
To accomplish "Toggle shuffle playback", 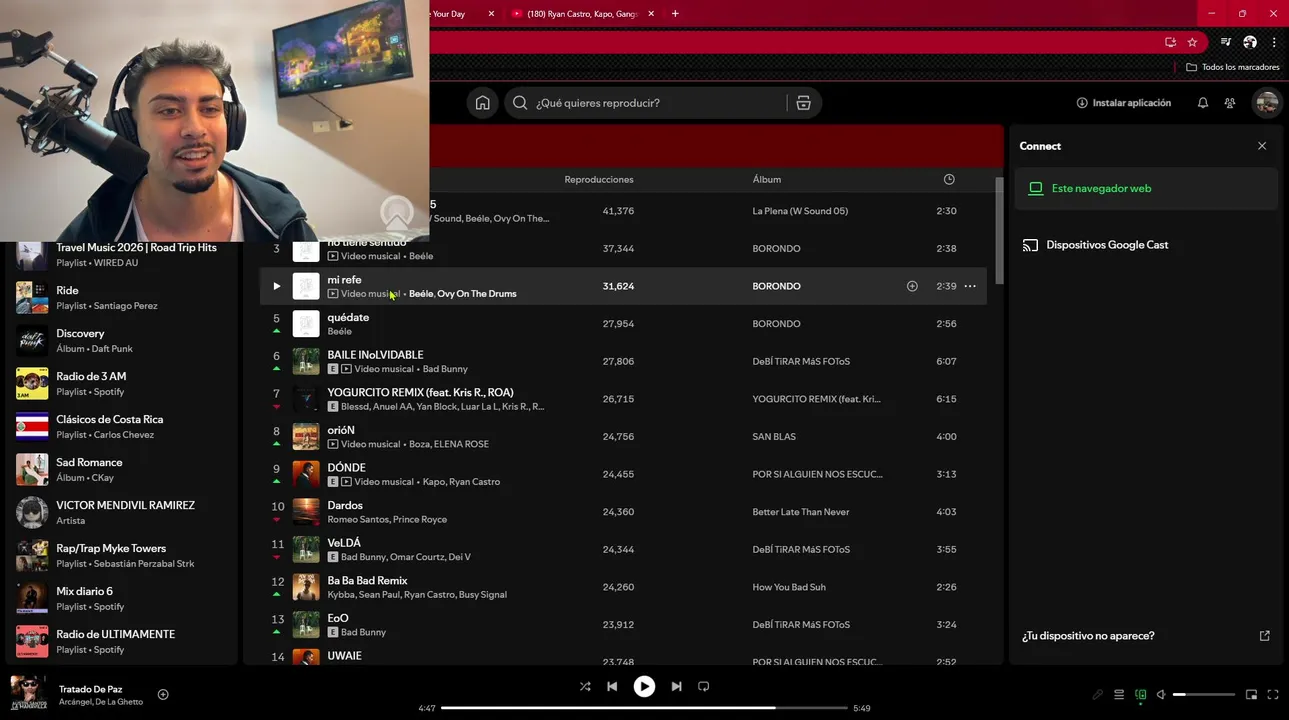I will click(x=585, y=687).
